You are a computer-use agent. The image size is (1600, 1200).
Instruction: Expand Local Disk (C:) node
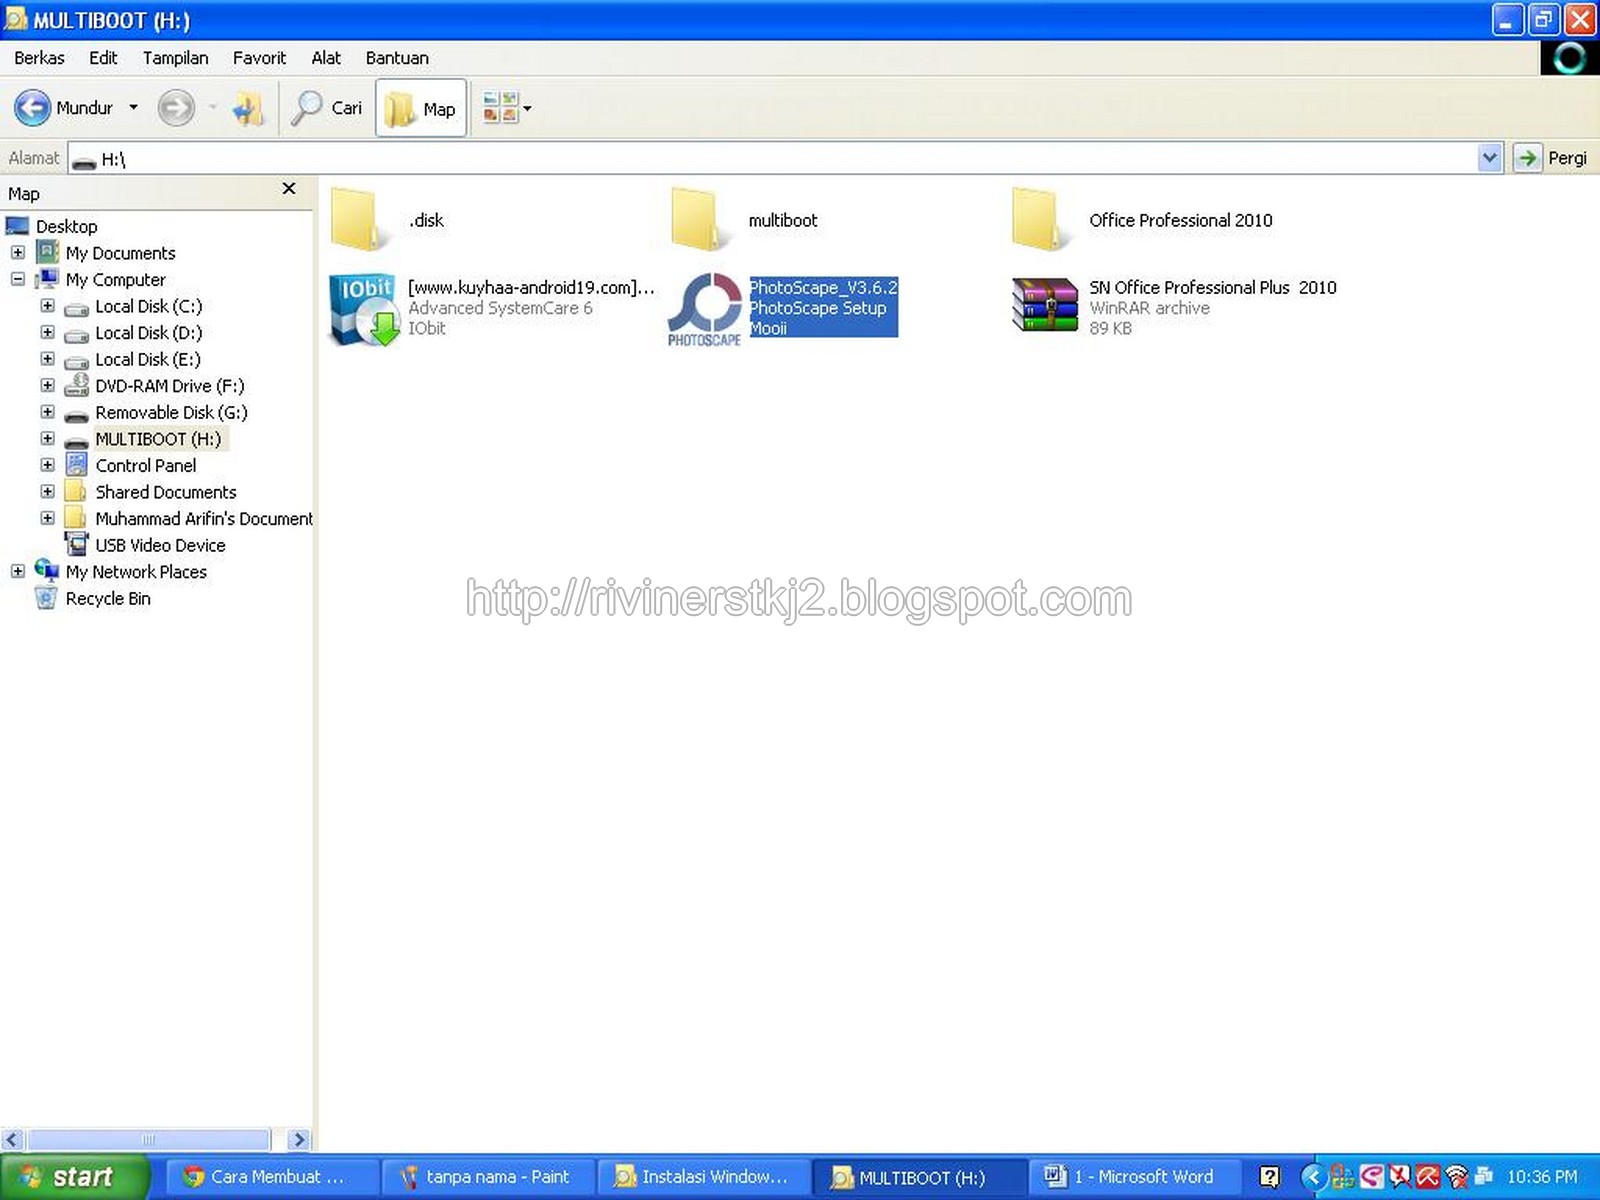[47, 305]
